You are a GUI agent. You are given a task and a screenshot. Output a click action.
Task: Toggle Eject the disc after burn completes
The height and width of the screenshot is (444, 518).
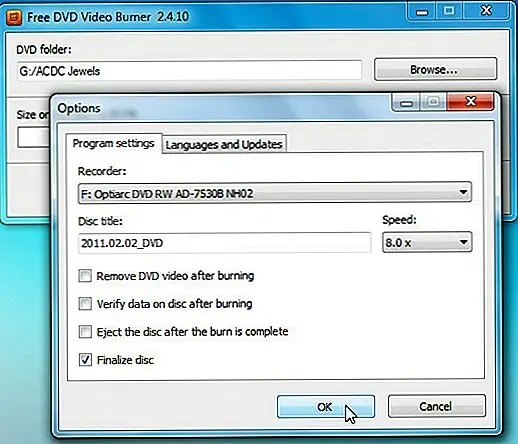85,332
